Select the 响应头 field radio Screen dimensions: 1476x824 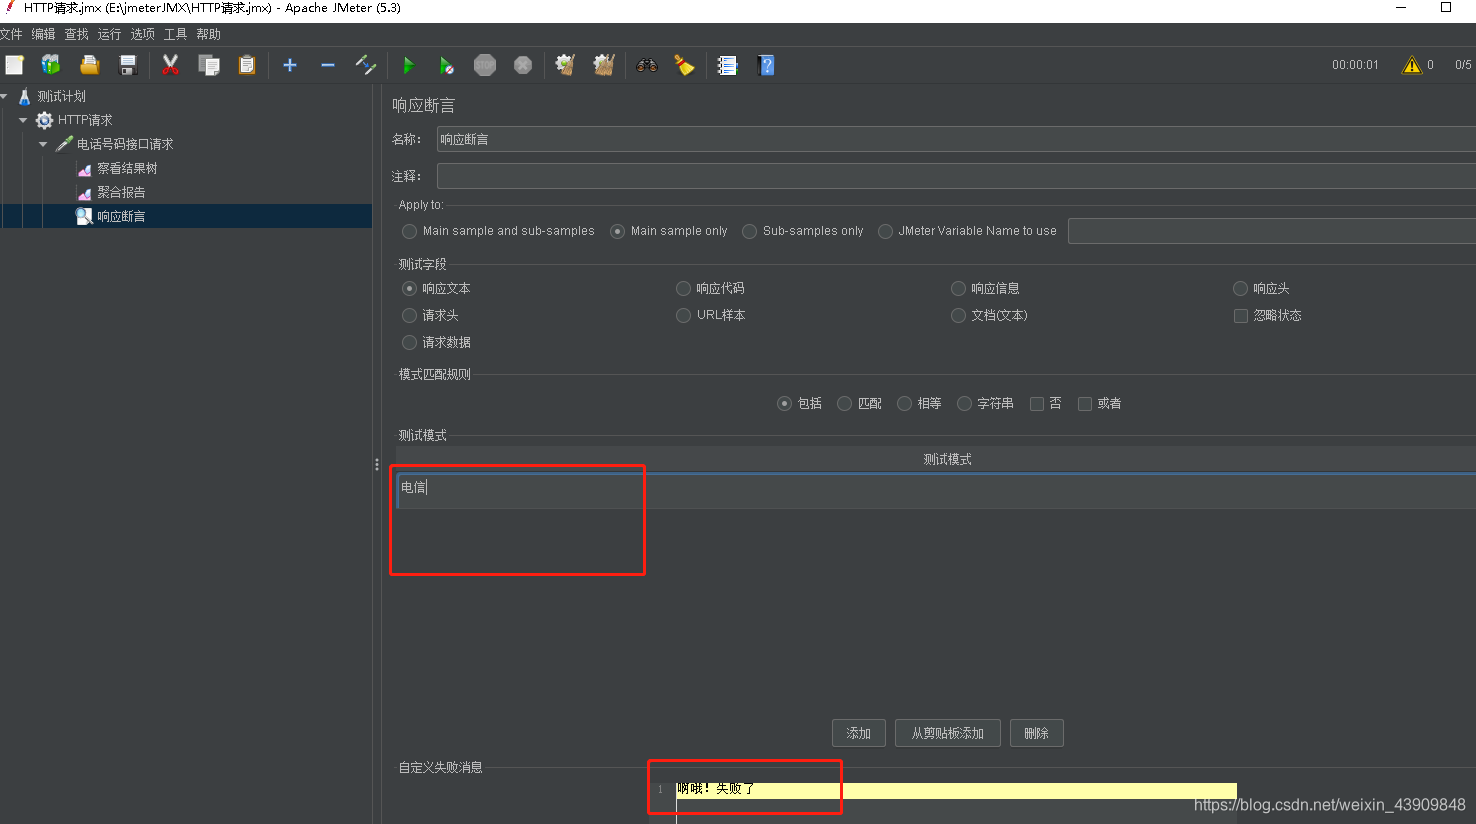[1240, 288]
